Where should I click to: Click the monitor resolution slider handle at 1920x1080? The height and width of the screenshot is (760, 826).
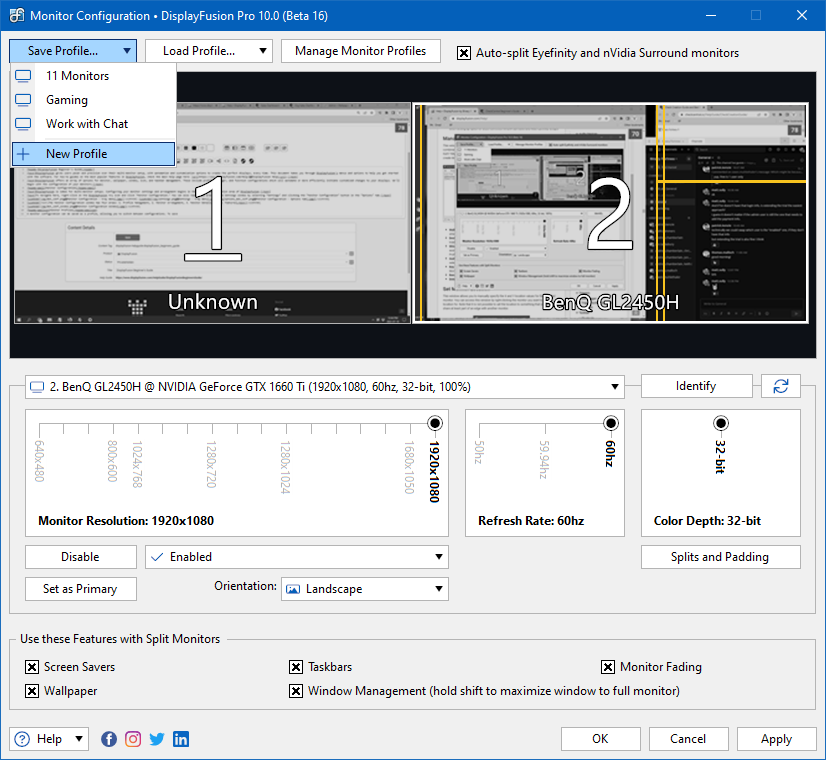click(435, 423)
